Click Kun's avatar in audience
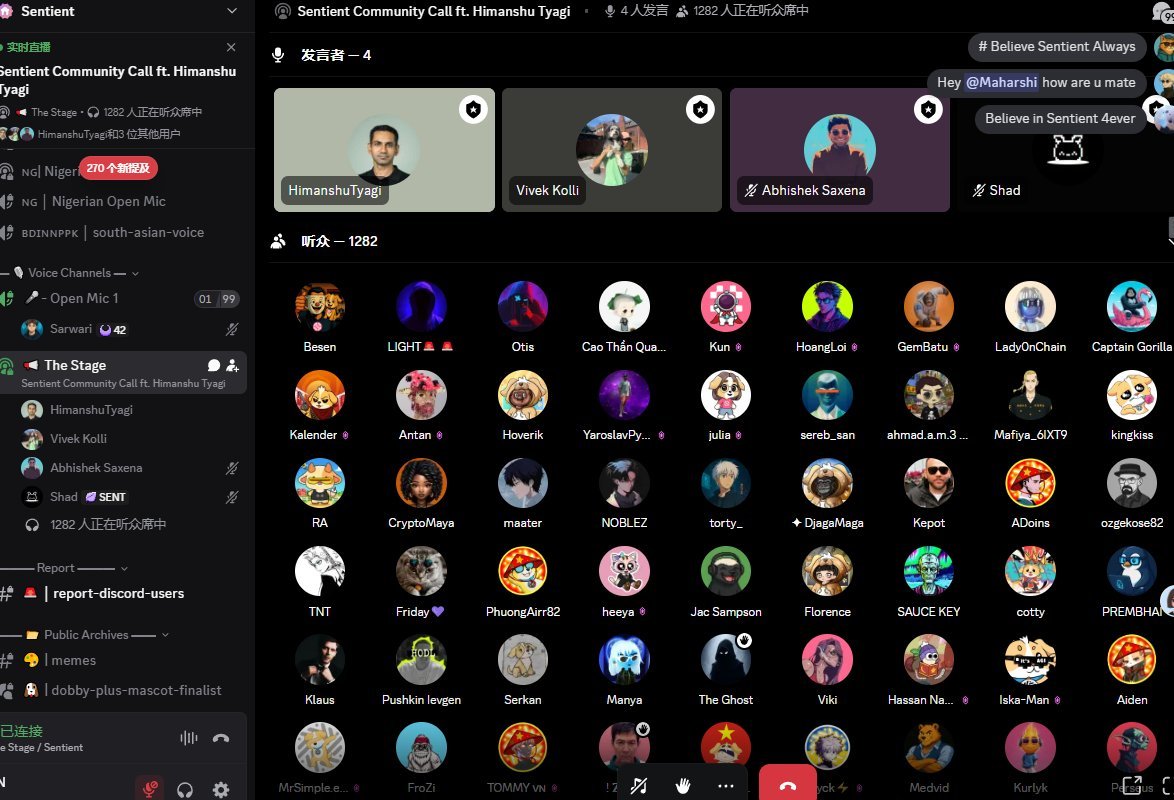The height and width of the screenshot is (800, 1174). 726,306
